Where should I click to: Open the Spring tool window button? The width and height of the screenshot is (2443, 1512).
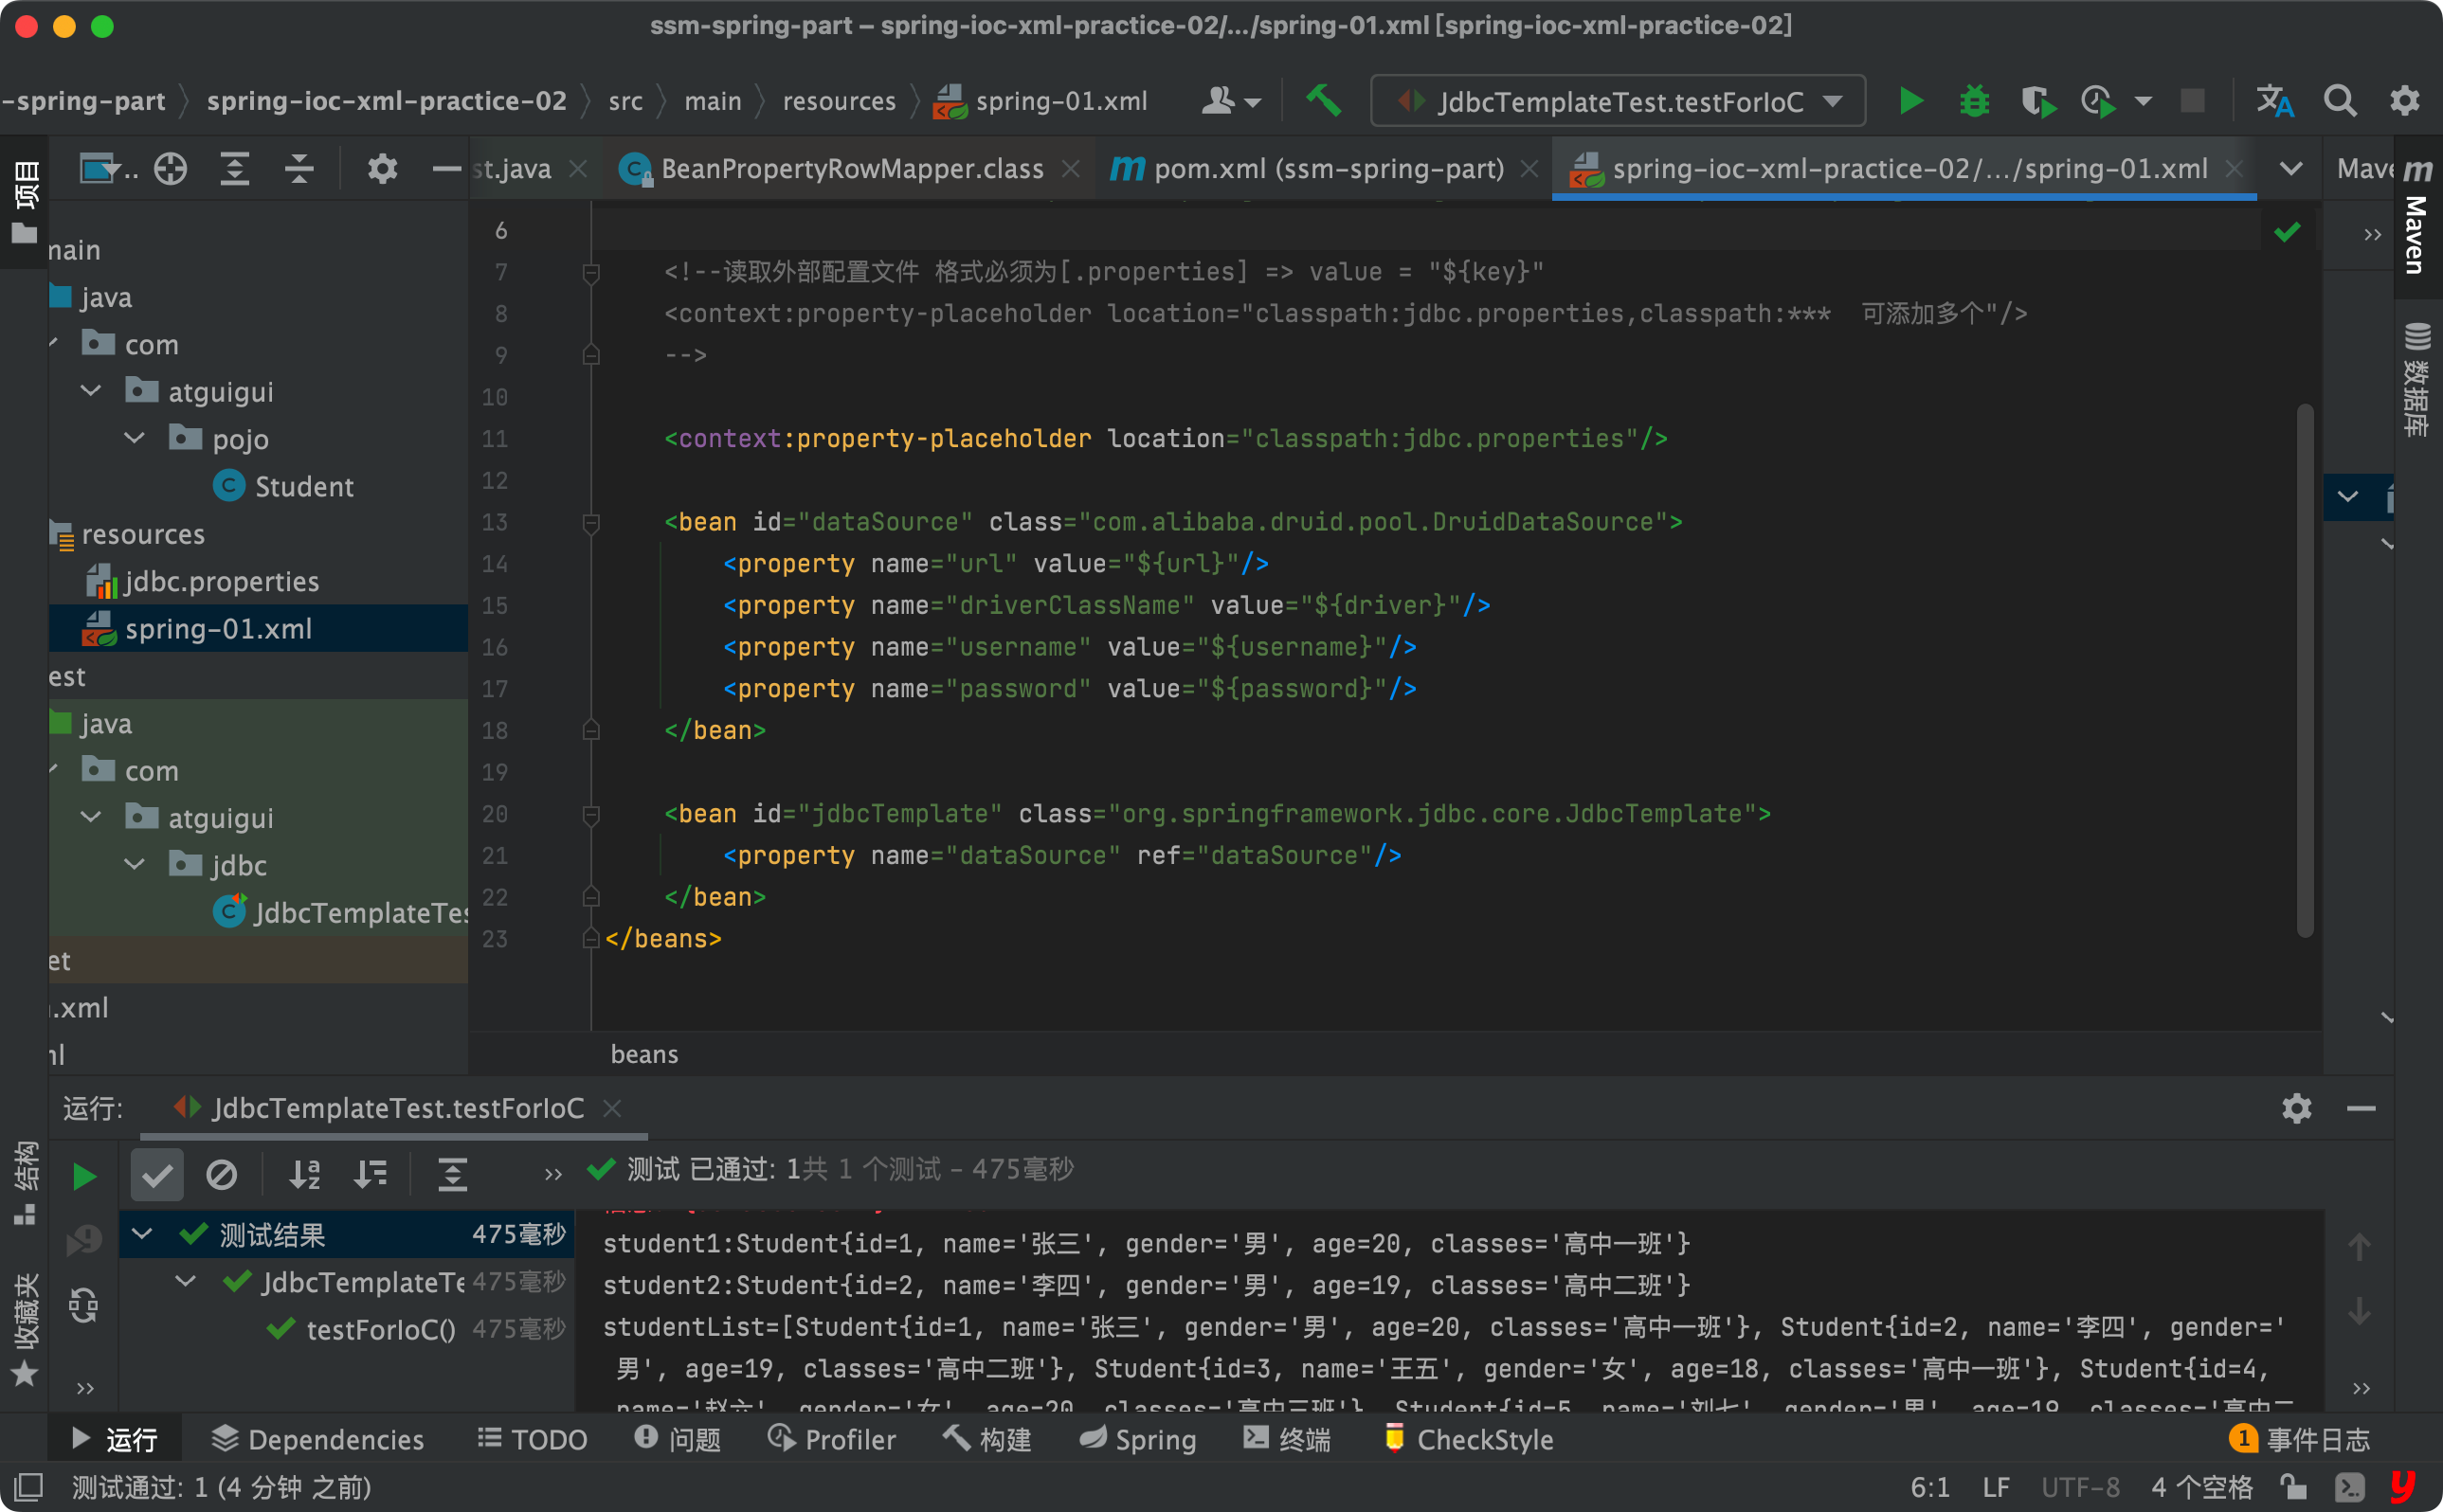click(x=1138, y=1439)
